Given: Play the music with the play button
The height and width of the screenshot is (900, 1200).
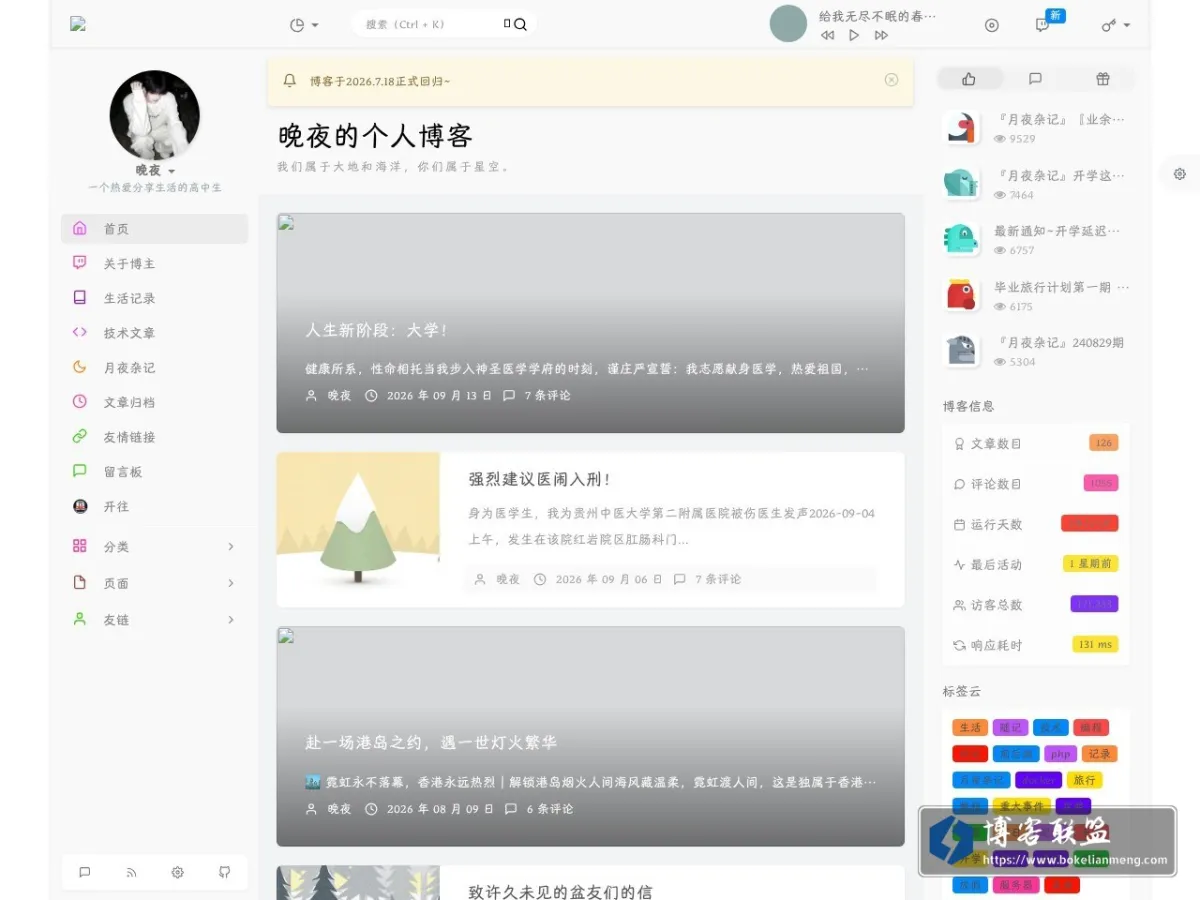Looking at the screenshot, I should point(854,35).
